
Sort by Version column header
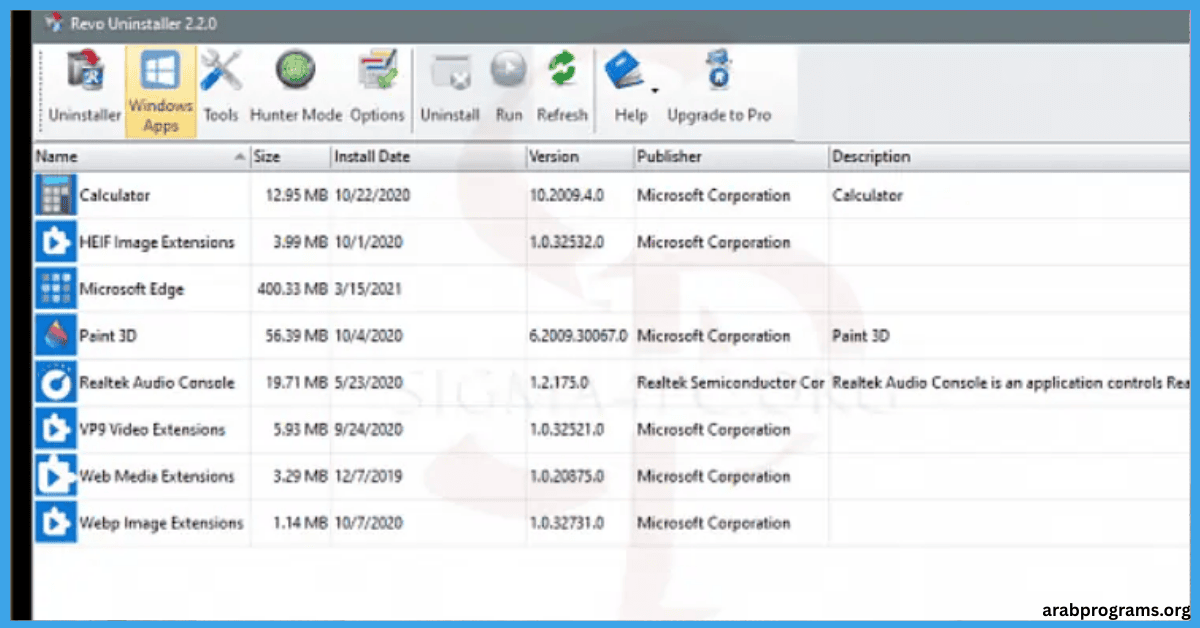[580, 157]
